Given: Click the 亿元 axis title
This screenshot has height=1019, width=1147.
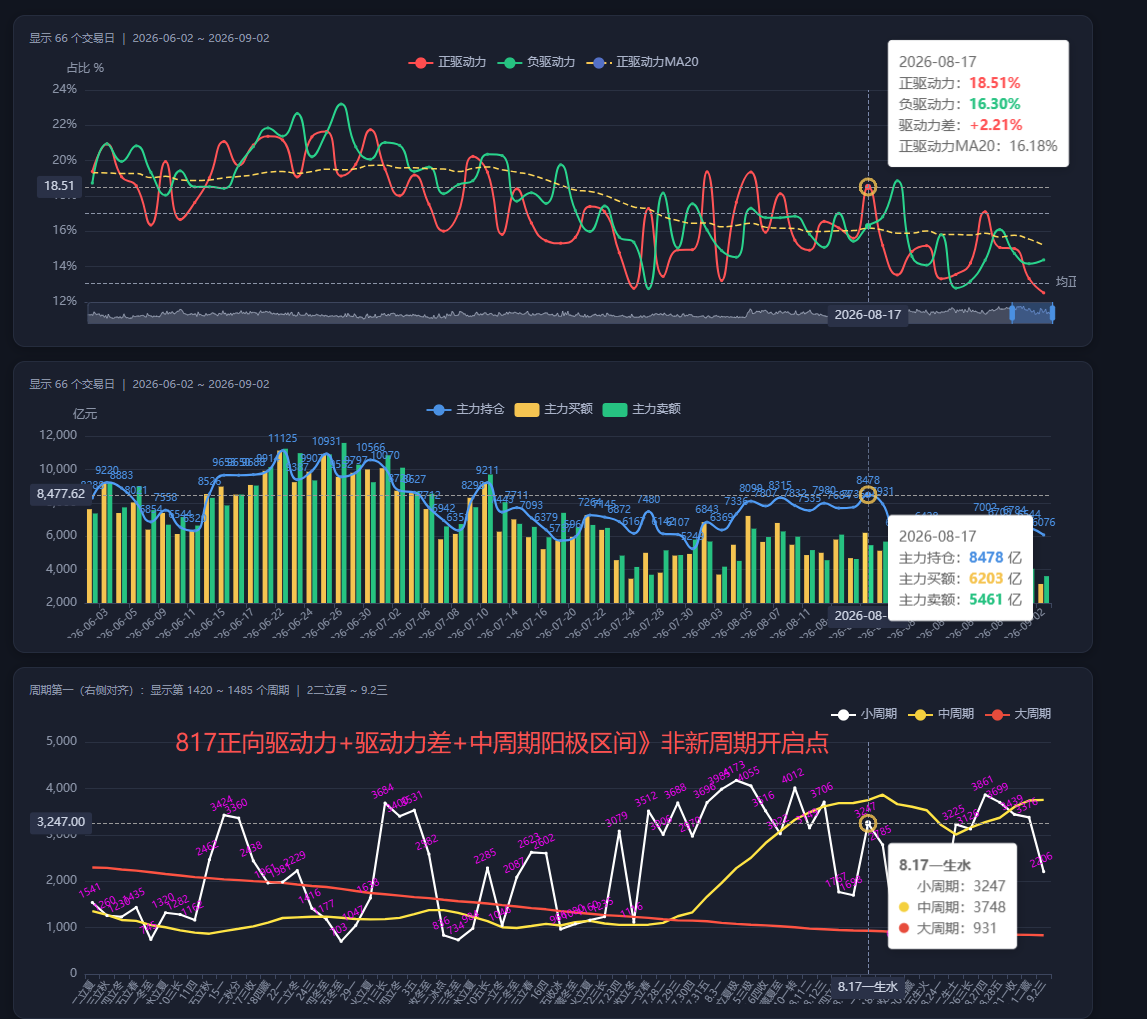Looking at the screenshot, I should [x=85, y=414].
